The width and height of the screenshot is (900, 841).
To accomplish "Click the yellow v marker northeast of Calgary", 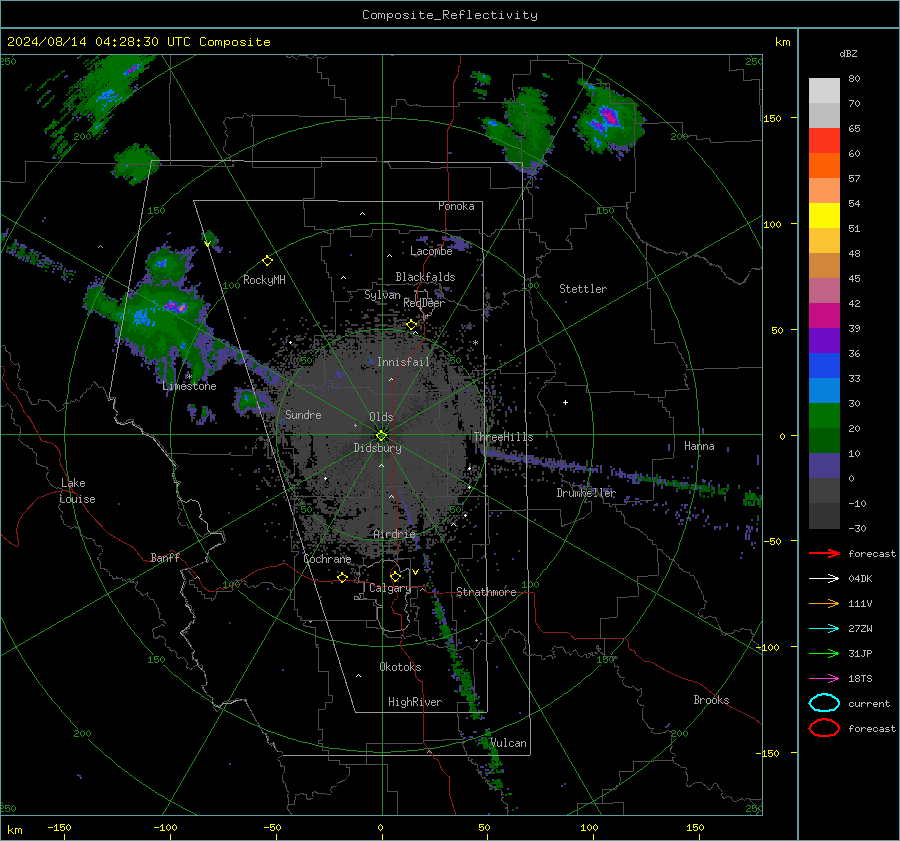I will [x=415, y=572].
